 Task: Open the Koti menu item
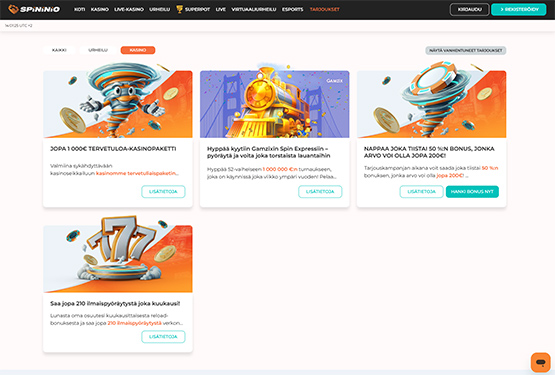point(80,10)
